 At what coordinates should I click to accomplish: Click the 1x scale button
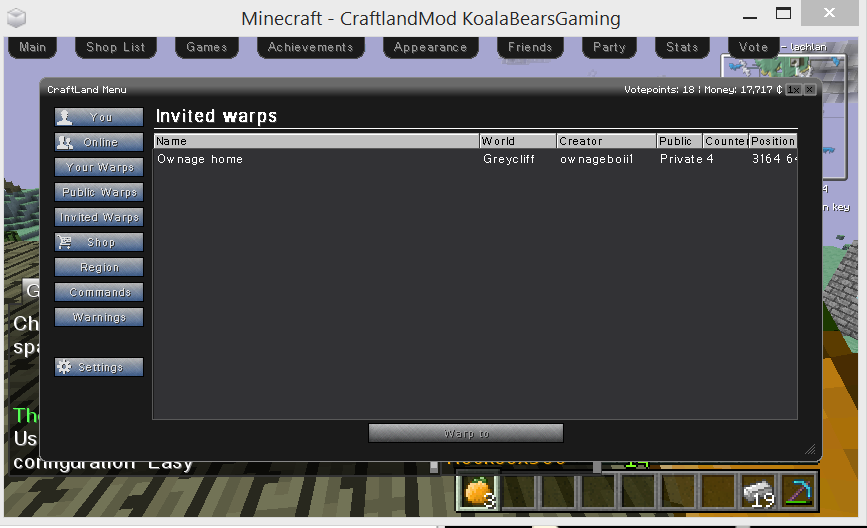pos(793,90)
